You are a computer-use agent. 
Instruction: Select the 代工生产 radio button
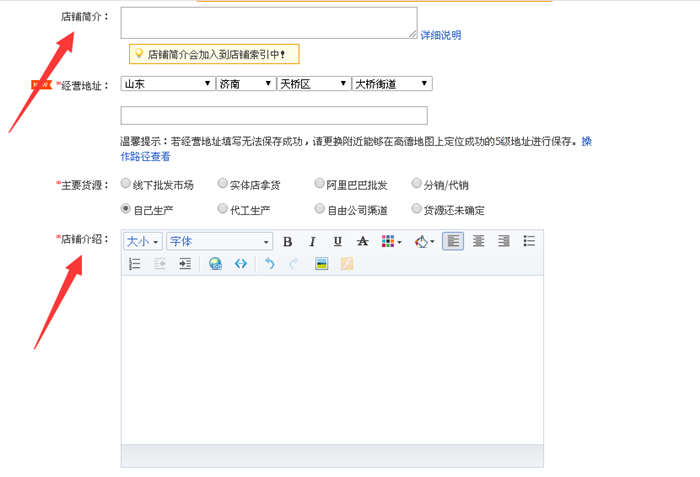[x=223, y=209]
